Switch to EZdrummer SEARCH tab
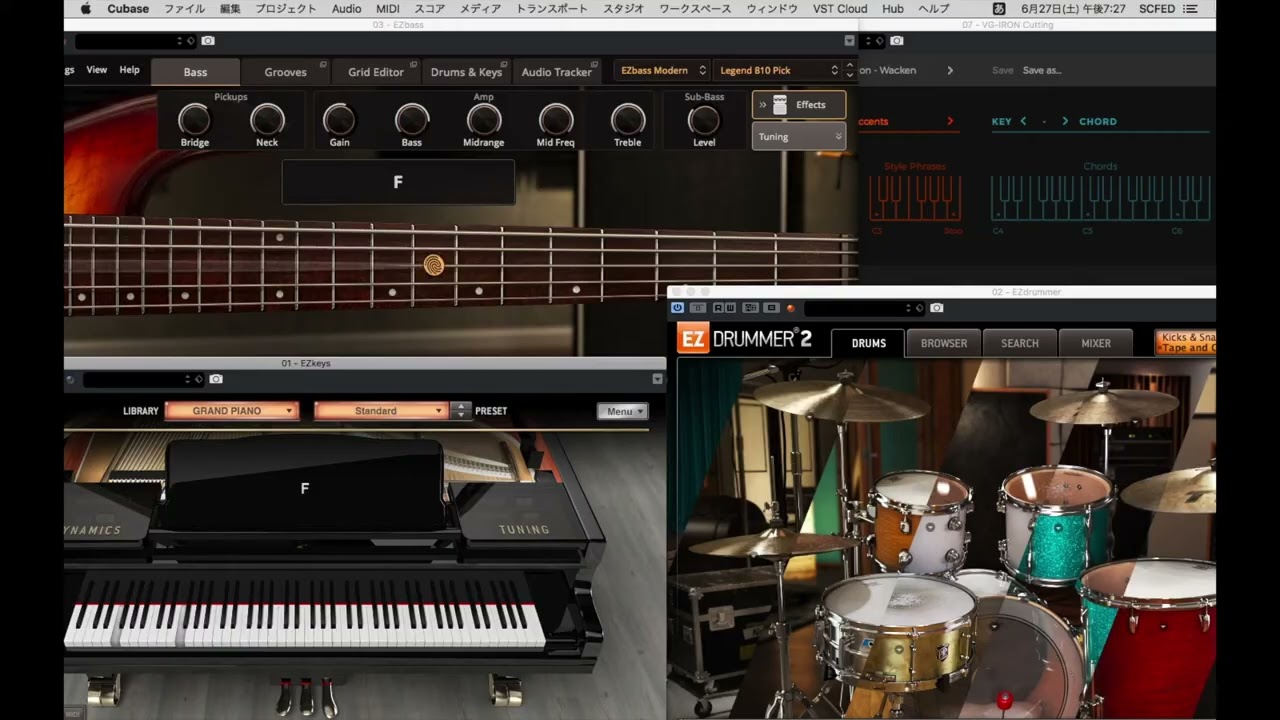The width and height of the screenshot is (1280, 720). pyautogui.click(x=1020, y=343)
